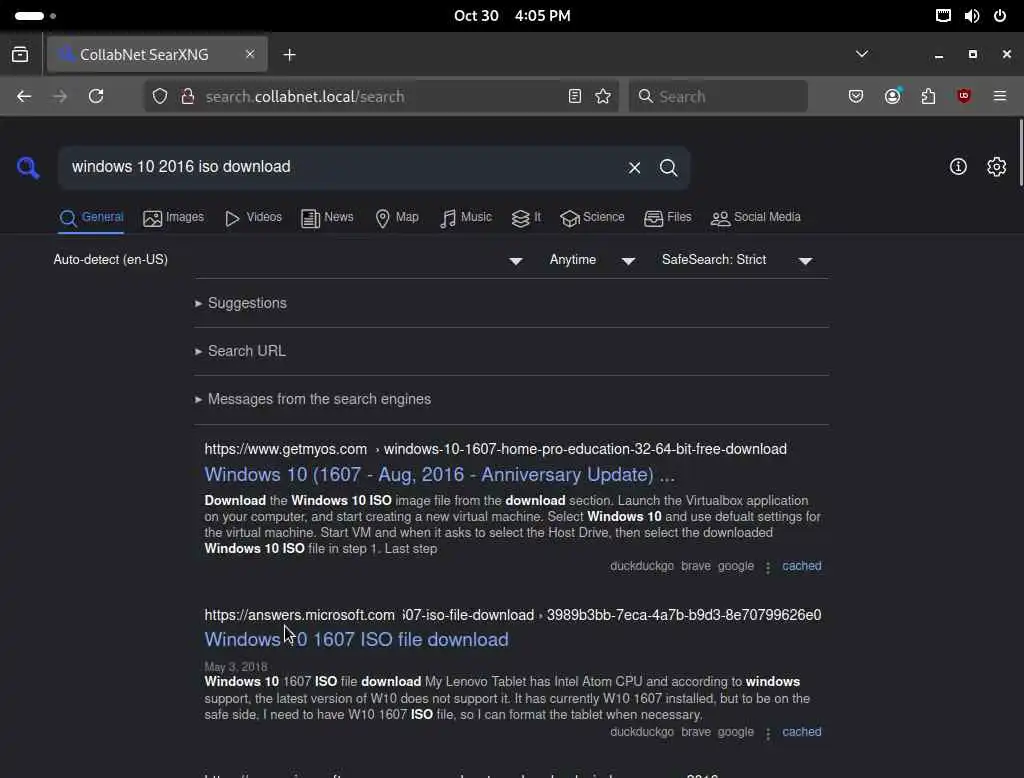Open cached copy of answers.microsoft result
1024x778 pixels.
802,732
